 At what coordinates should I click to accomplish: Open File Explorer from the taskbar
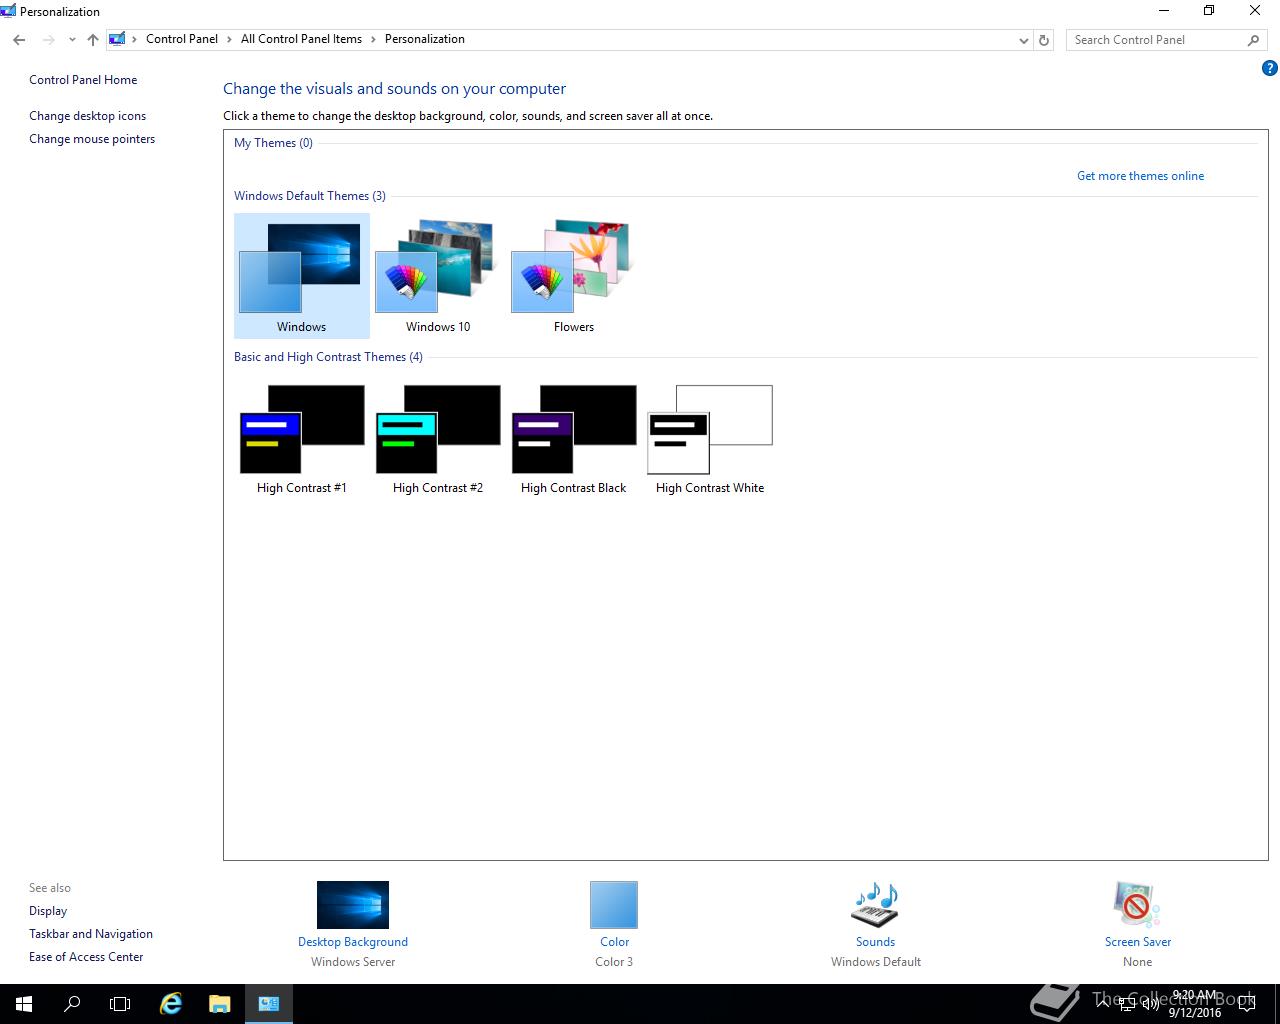tap(219, 1004)
